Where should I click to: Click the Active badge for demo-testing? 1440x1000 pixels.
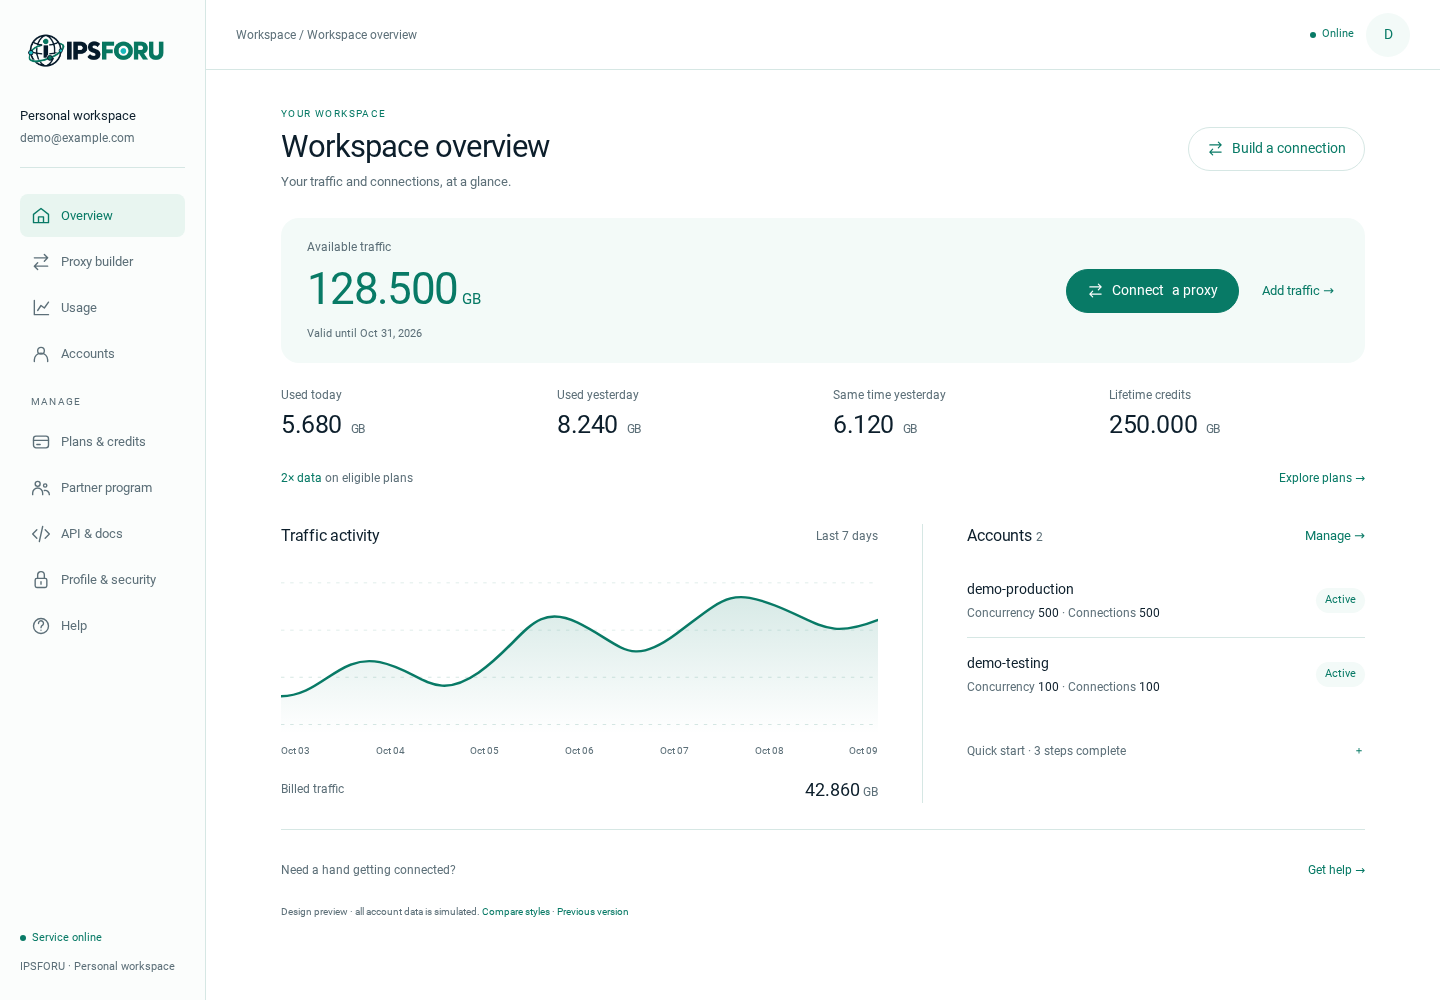1340,674
